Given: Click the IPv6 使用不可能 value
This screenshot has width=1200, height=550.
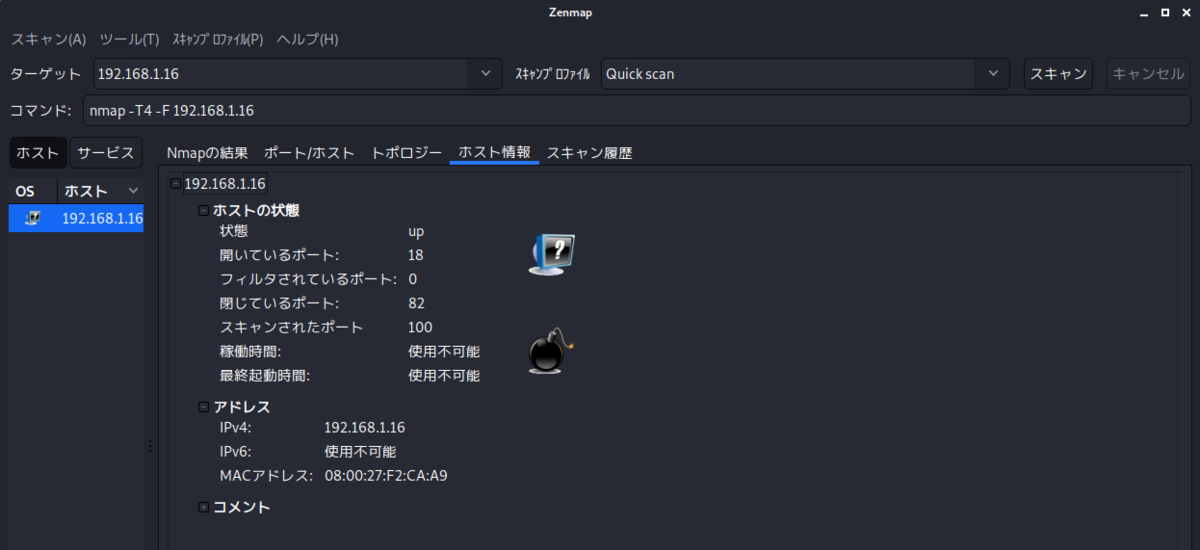Looking at the screenshot, I should 360,451.
